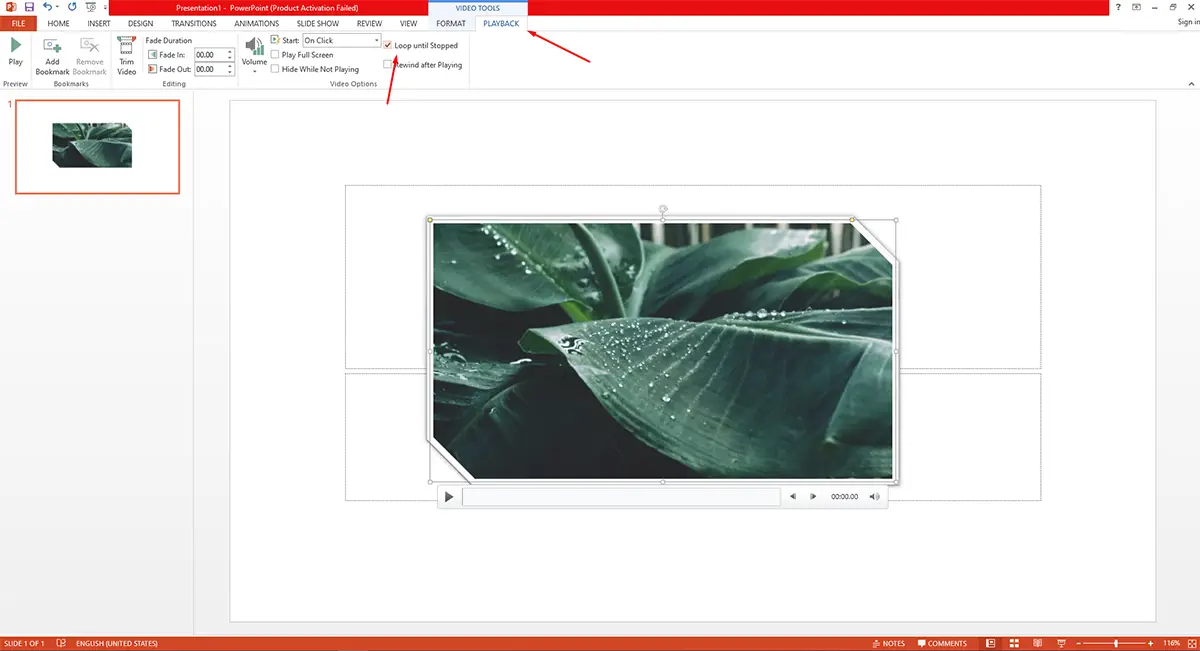Viewport: 1200px width, 651px height.
Task: Open PowerPoint Help question mark
Action: tap(1118, 7)
